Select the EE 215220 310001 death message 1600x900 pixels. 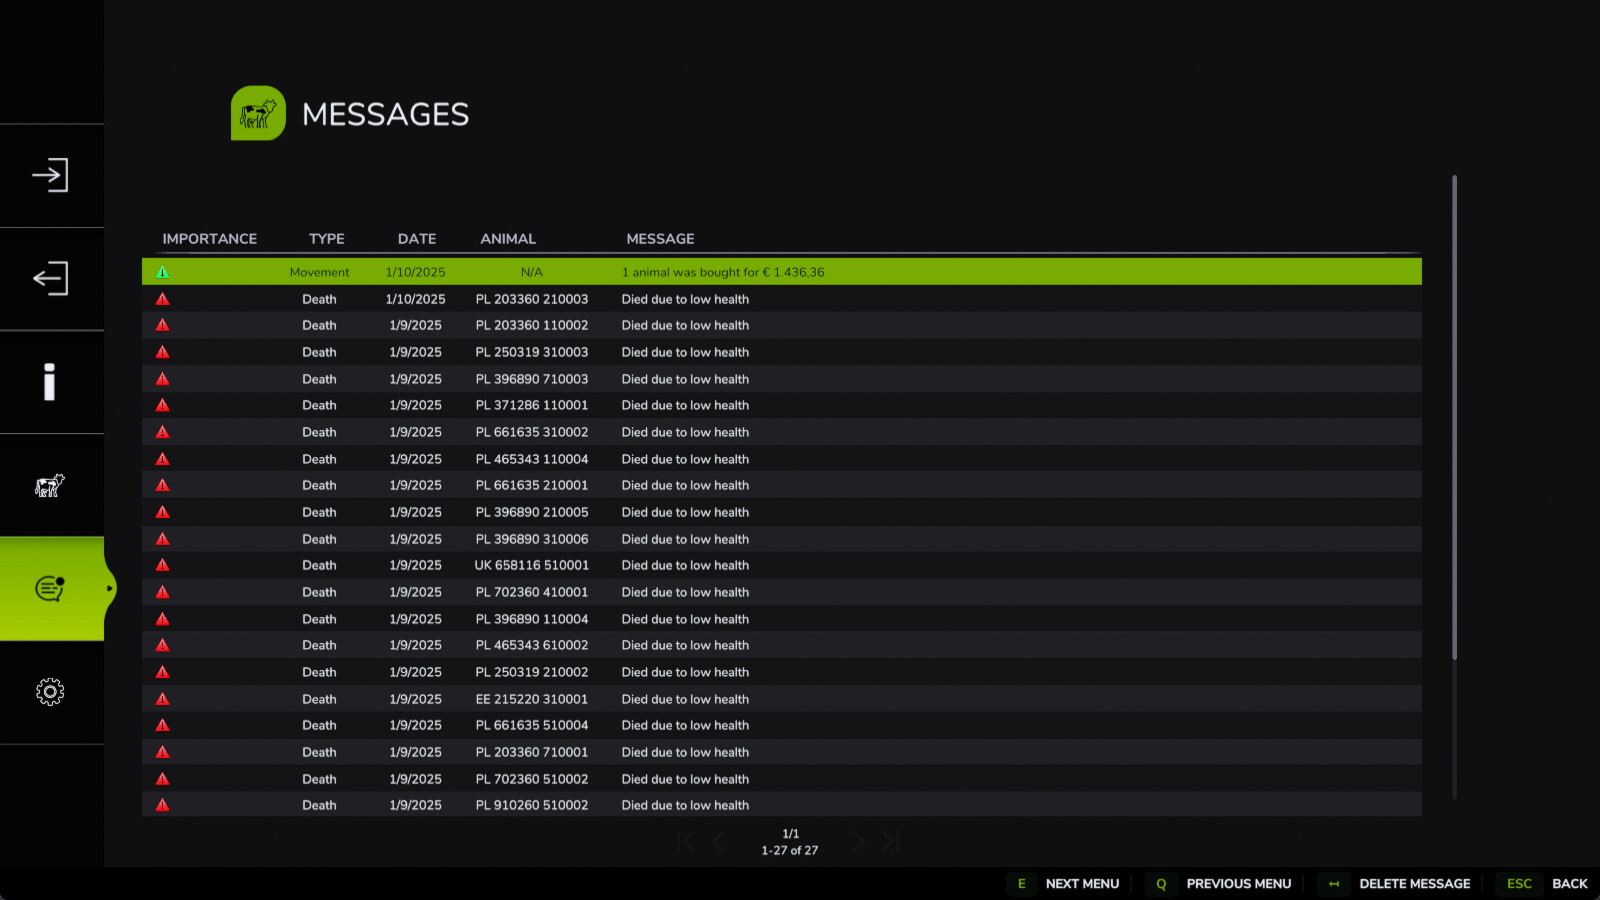[685, 699]
